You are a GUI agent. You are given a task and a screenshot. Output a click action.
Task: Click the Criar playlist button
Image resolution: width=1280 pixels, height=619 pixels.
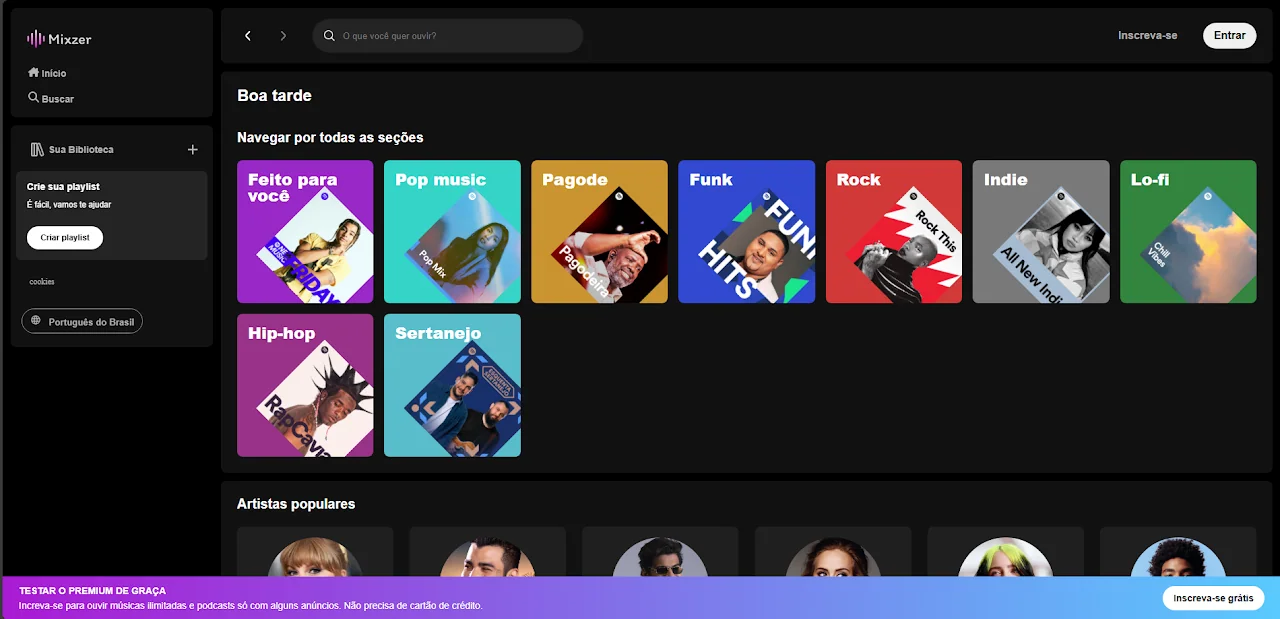(65, 237)
